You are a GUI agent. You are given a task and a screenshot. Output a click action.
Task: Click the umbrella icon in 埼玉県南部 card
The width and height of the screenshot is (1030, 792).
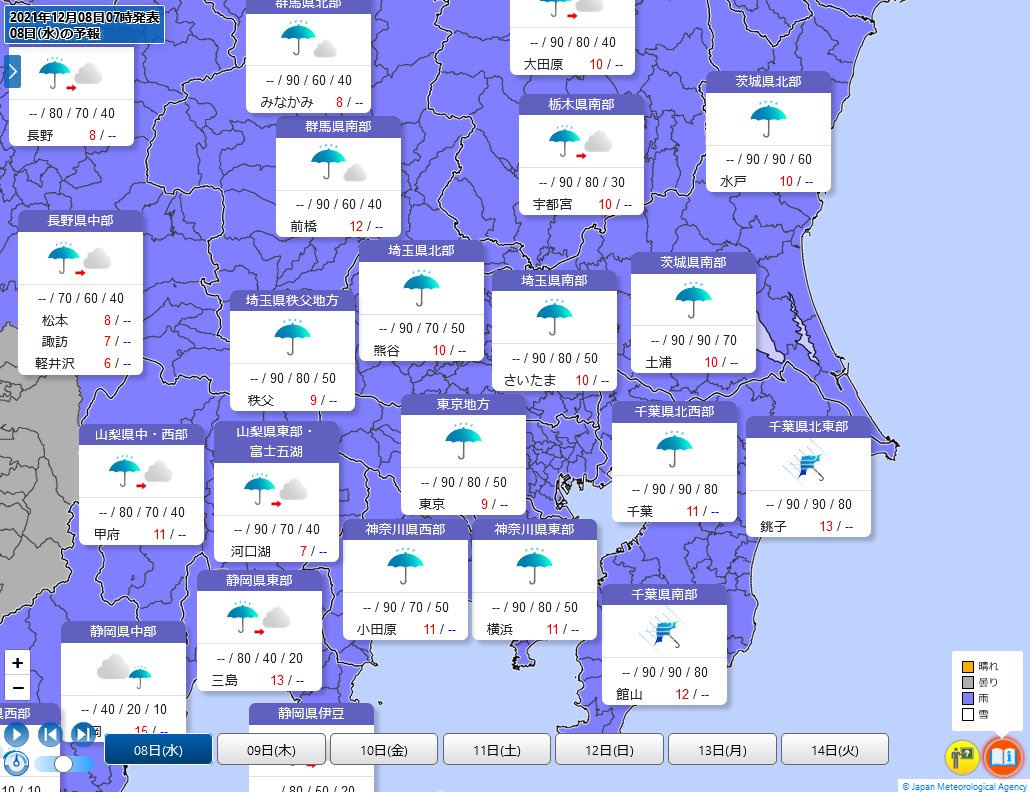point(554,318)
